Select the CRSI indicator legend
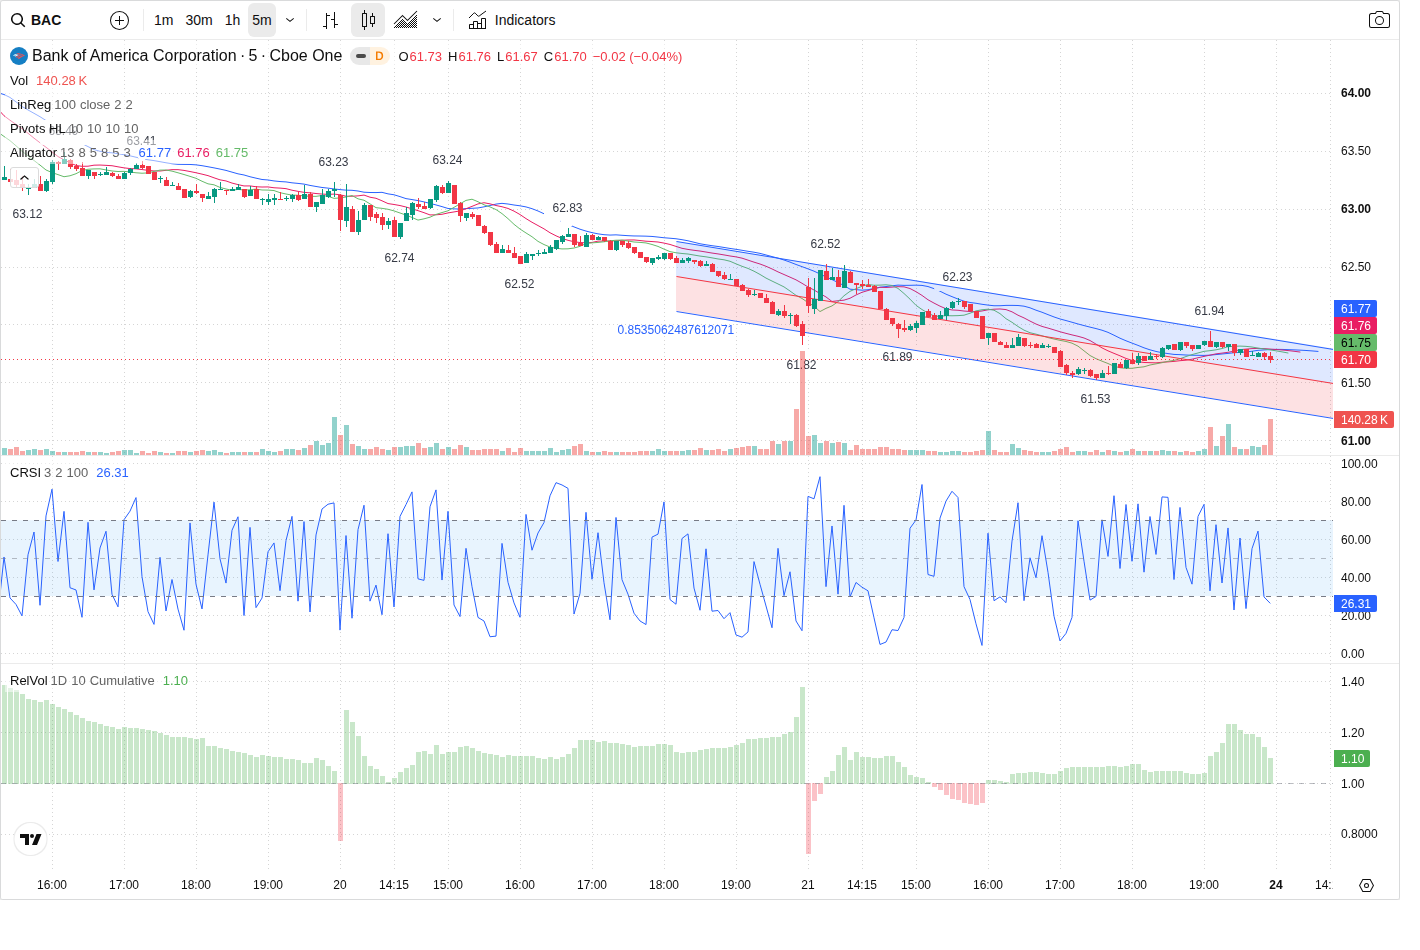 tap(25, 473)
